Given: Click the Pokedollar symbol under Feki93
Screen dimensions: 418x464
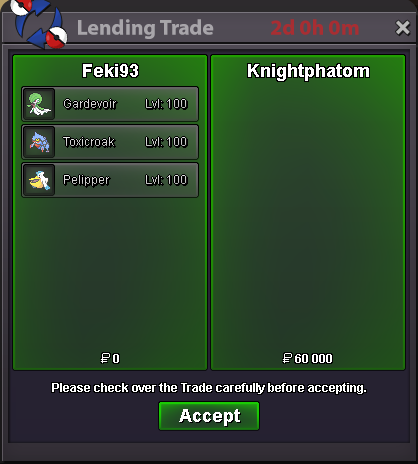Looking at the screenshot, I should coord(105,358).
